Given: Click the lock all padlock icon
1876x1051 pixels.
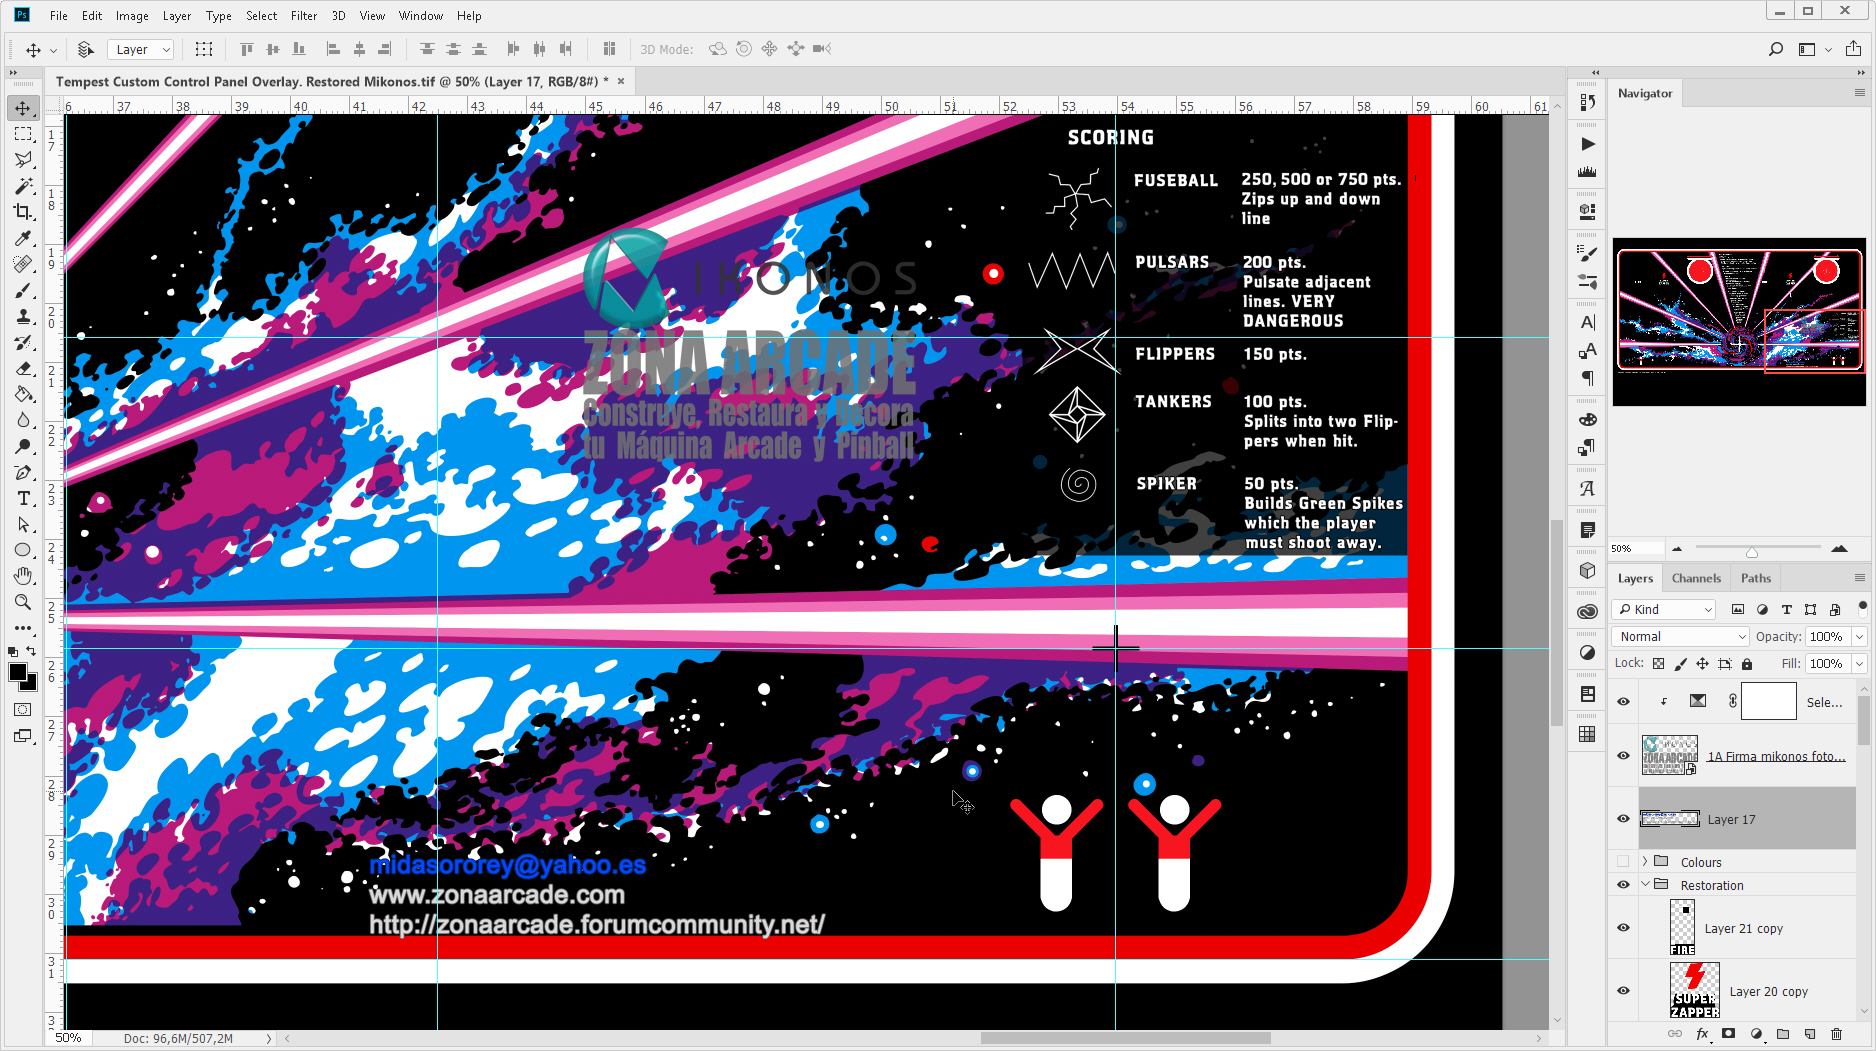Looking at the screenshot, I should pos(1747,664).
